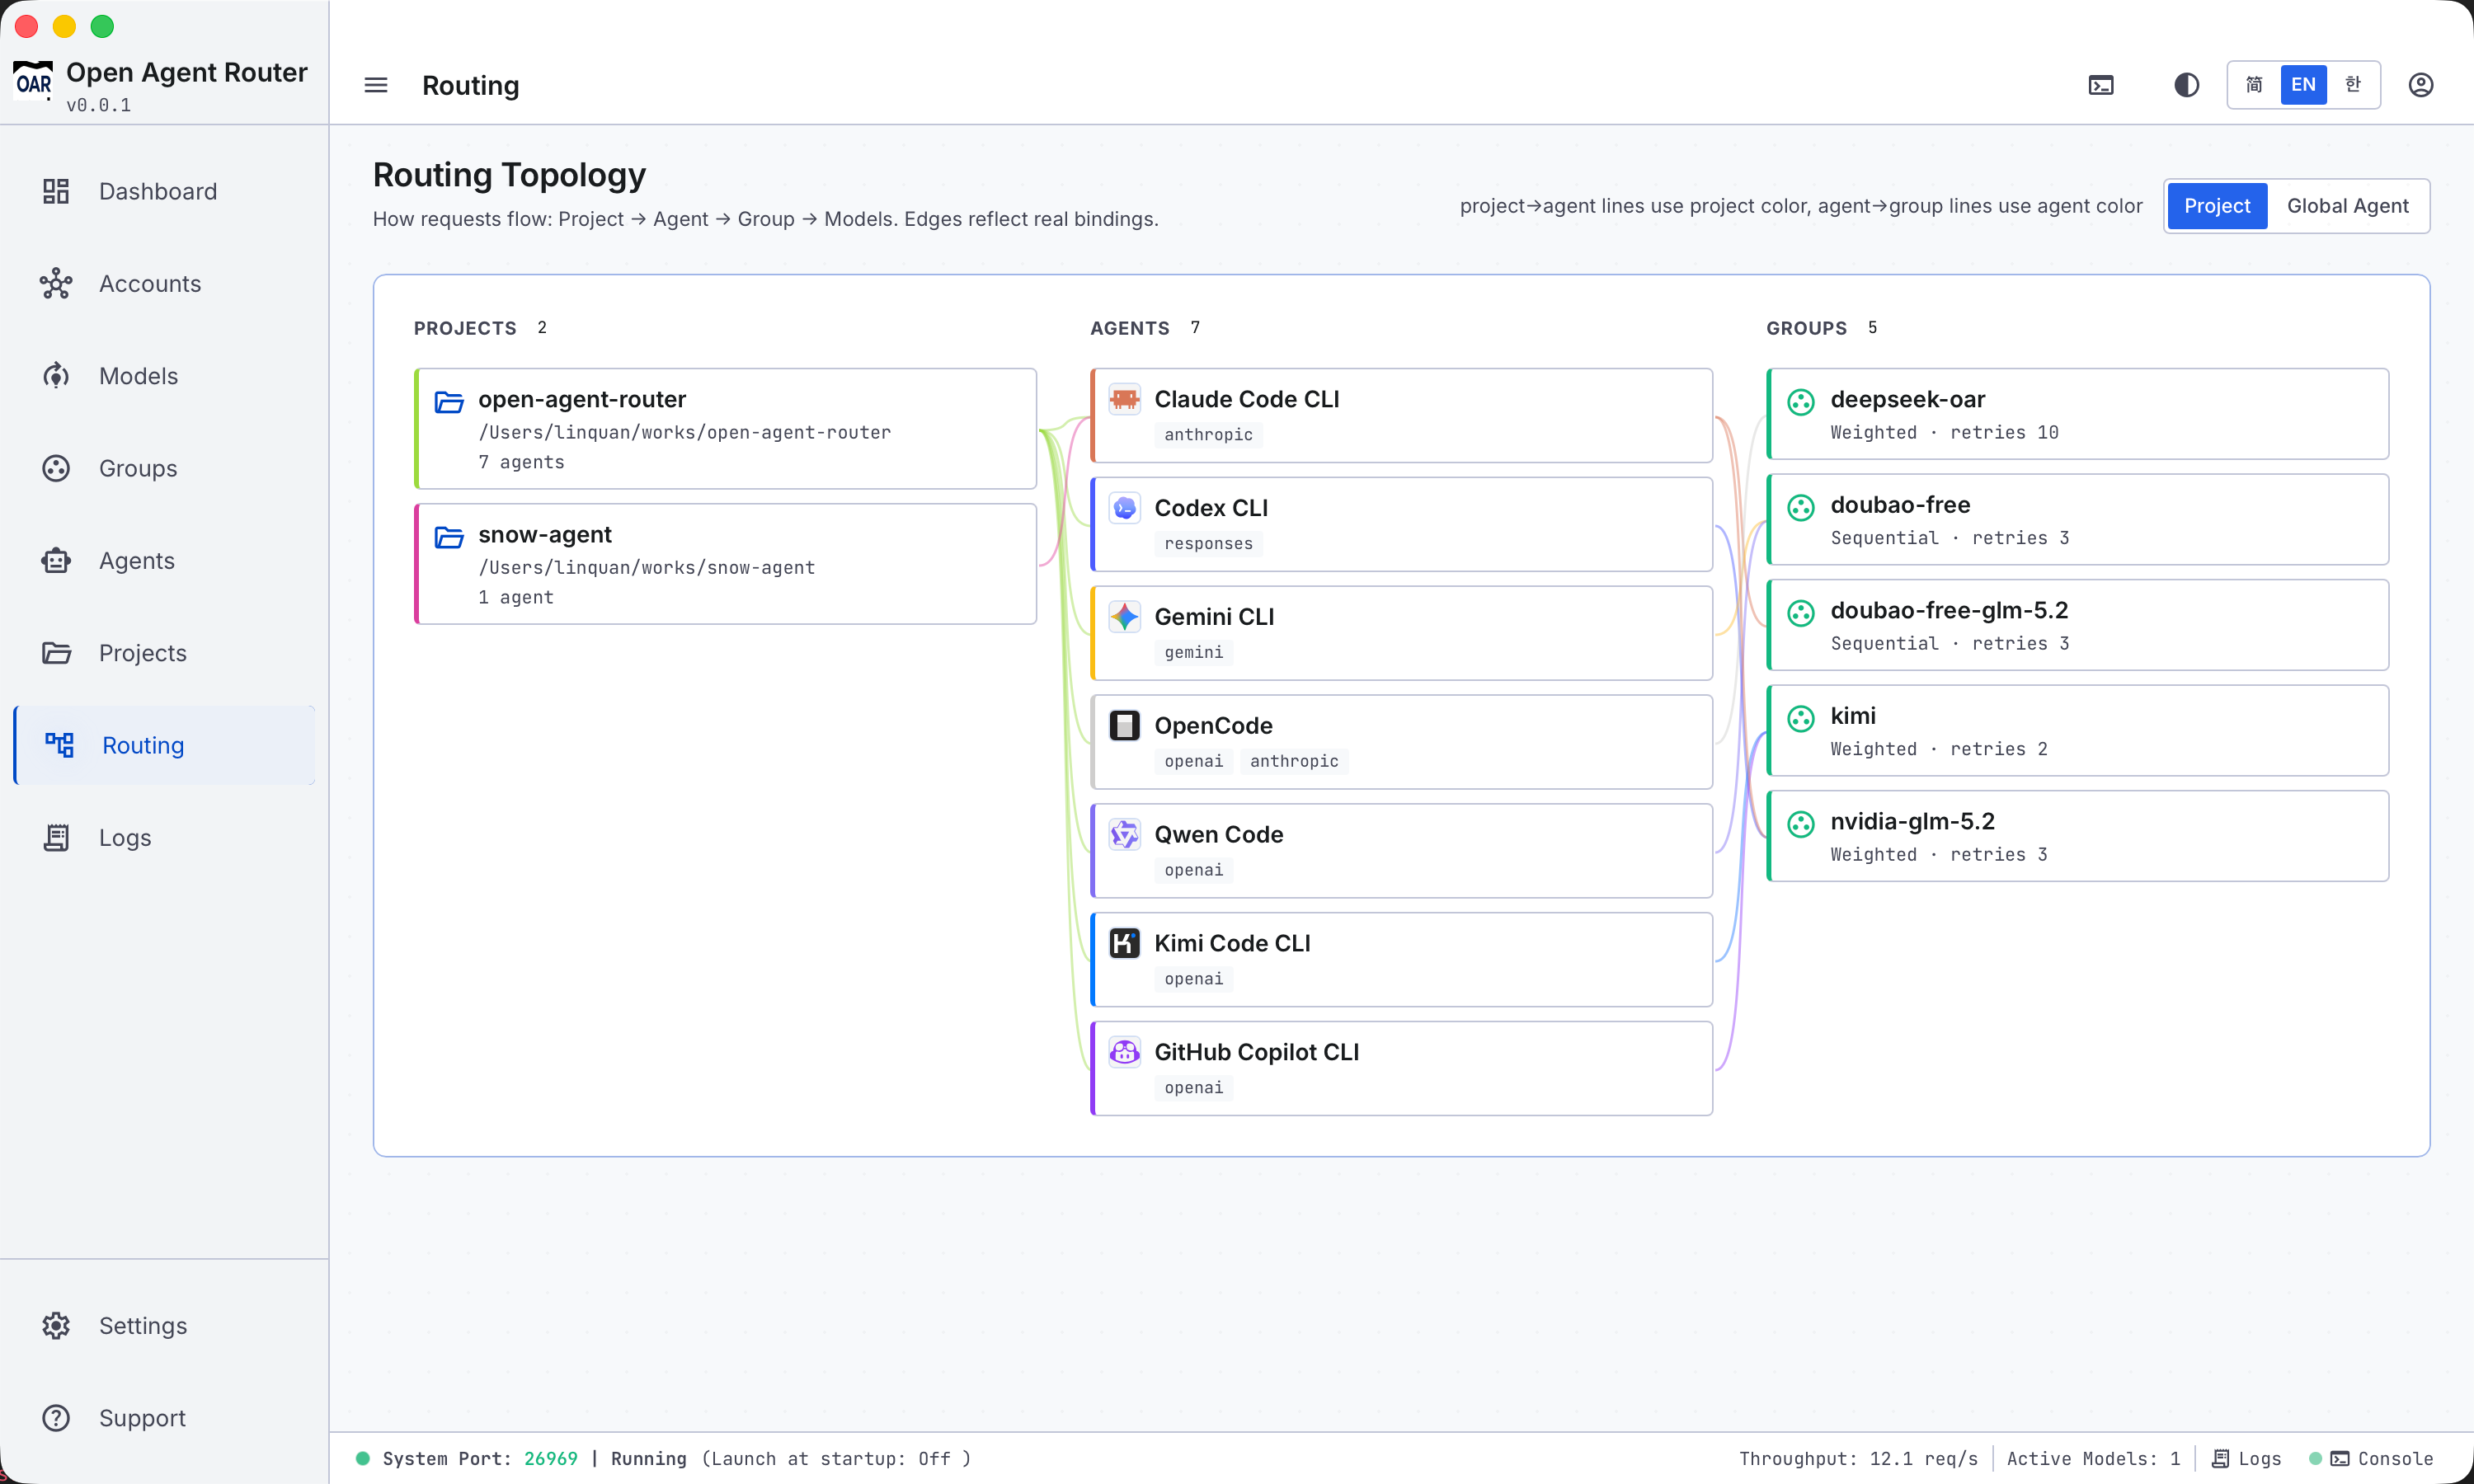
Task: Go to Accounts in the sidebar
Action: point(164,284)
